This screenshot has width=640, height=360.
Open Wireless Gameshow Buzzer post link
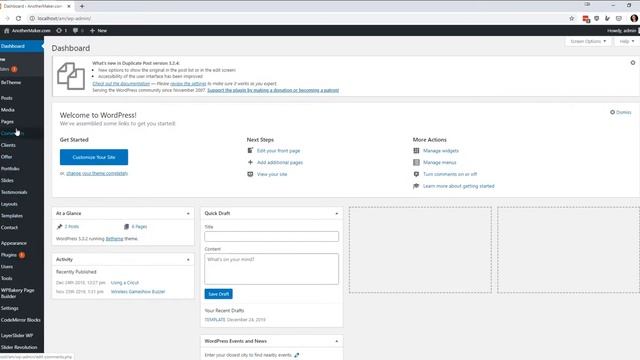click(138, 292)
